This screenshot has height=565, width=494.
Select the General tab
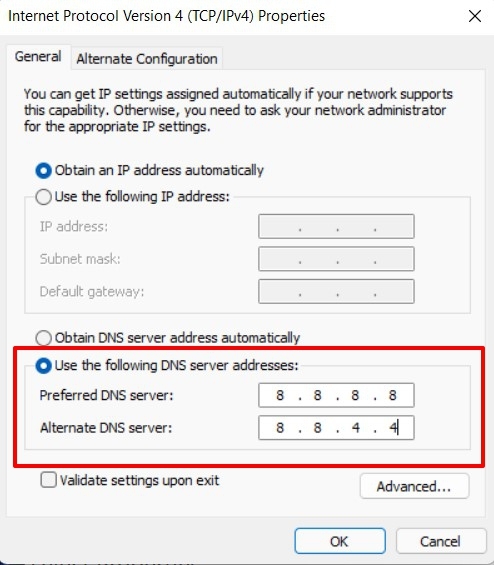pyautogui.click(x=38, y=57)
